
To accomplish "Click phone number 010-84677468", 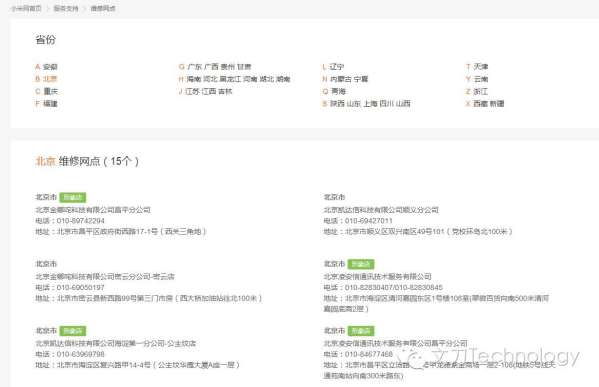I will 369,354.
